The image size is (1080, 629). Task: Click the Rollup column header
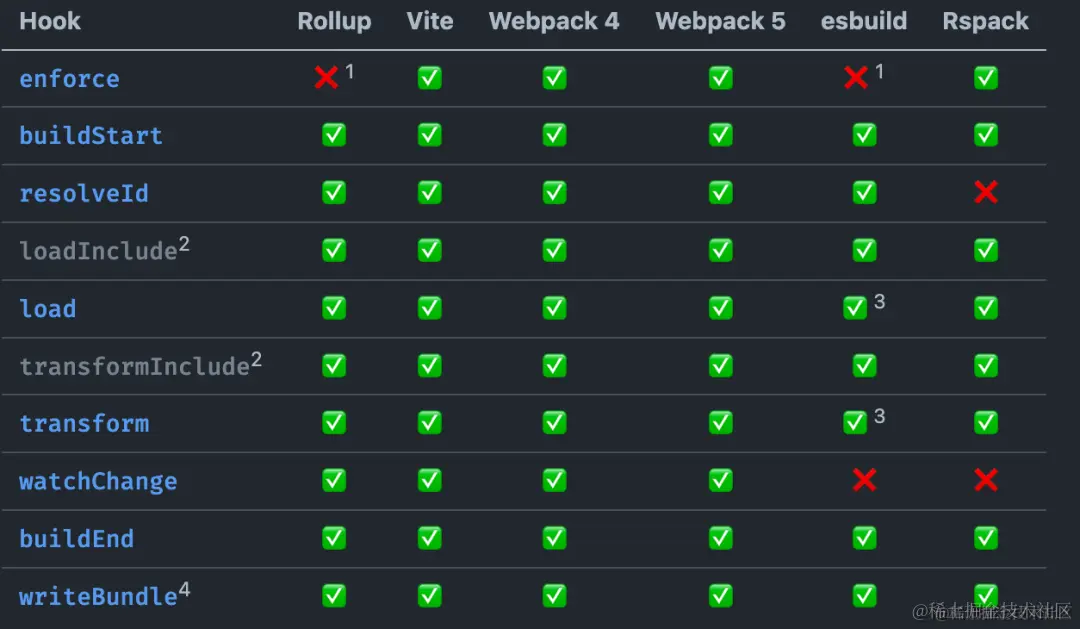pos(334,21)
